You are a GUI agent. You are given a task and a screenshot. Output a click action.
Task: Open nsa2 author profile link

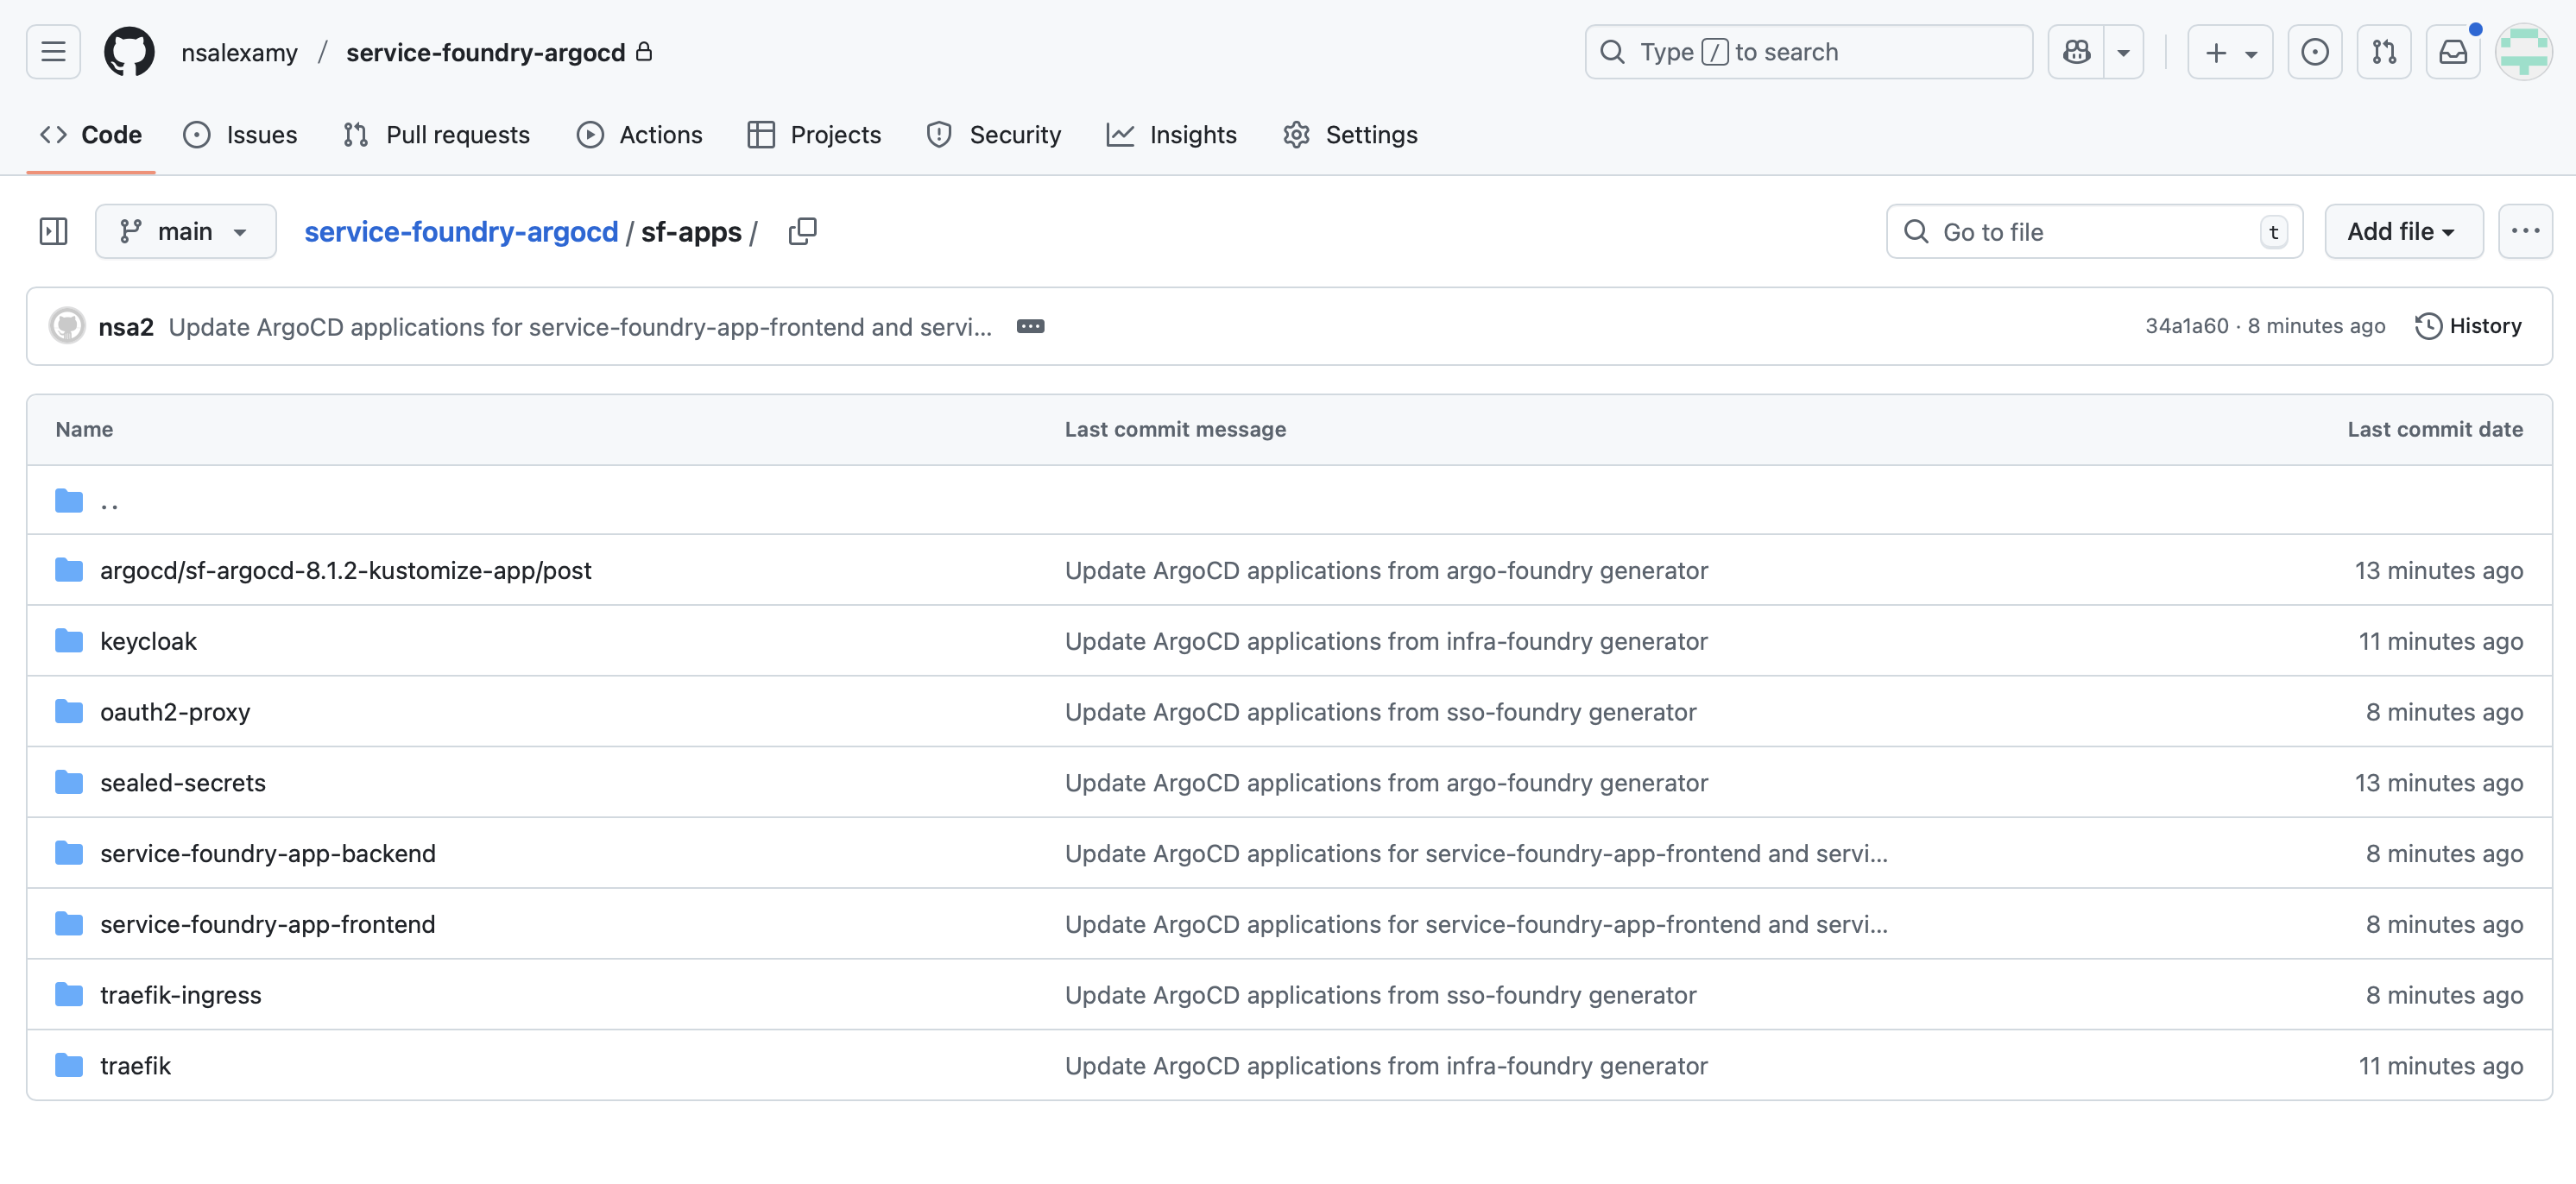click(x=126, y=327)
